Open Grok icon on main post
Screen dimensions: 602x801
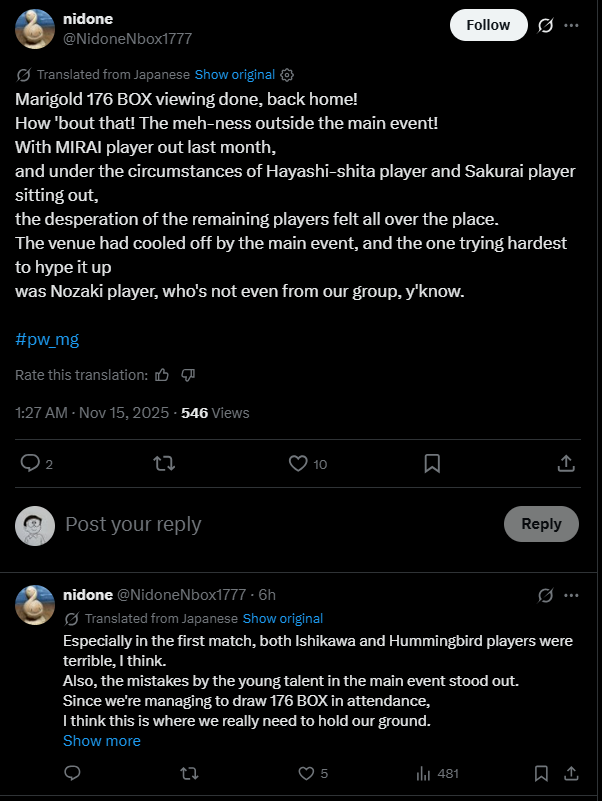[x=546, y=25]
